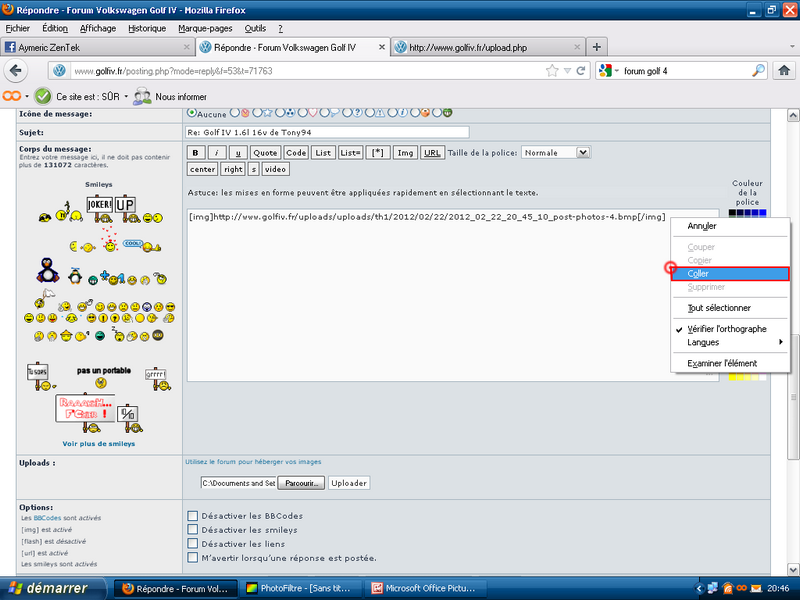800x600 pixels.
Task: Click the page scrollbar down arrow
Action: click(793, 568)
